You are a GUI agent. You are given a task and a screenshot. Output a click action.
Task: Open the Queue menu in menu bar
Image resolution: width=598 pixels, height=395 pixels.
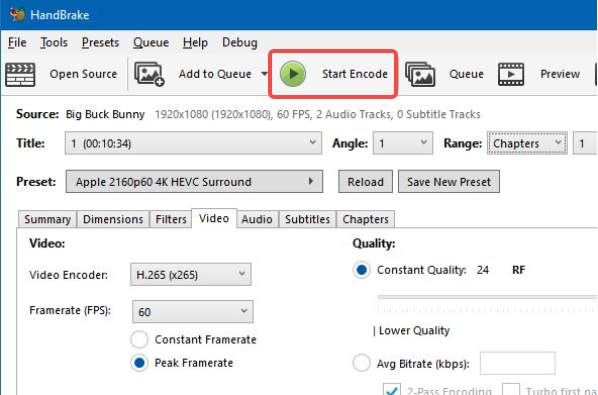click(x=151, y=42)
